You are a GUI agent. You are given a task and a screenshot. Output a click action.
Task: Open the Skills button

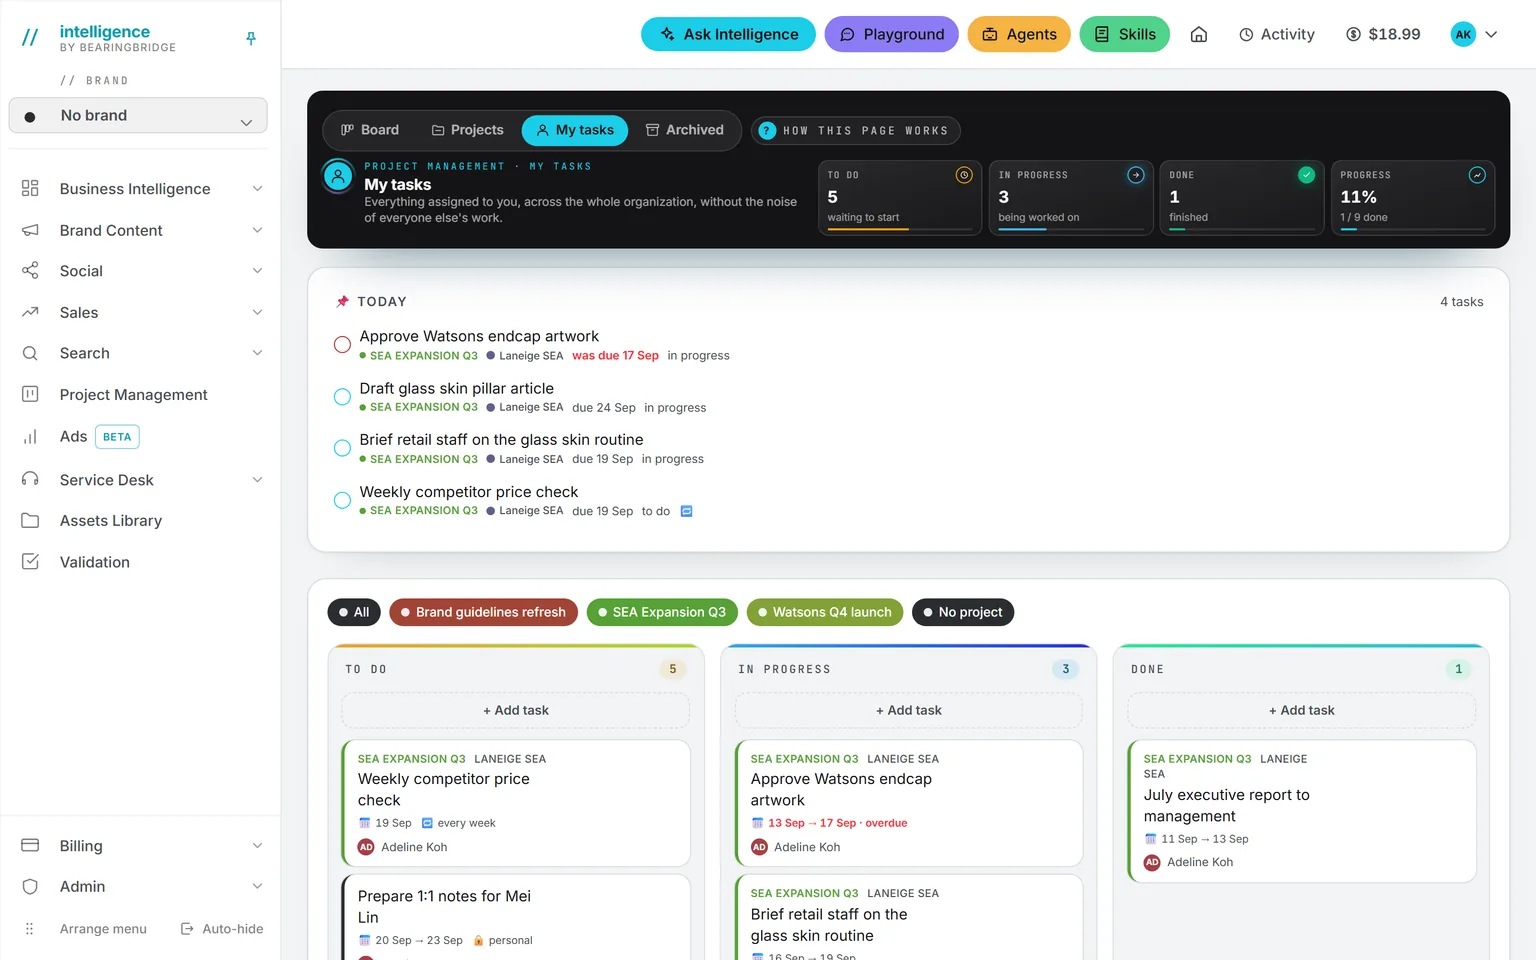pos(1124,34)
